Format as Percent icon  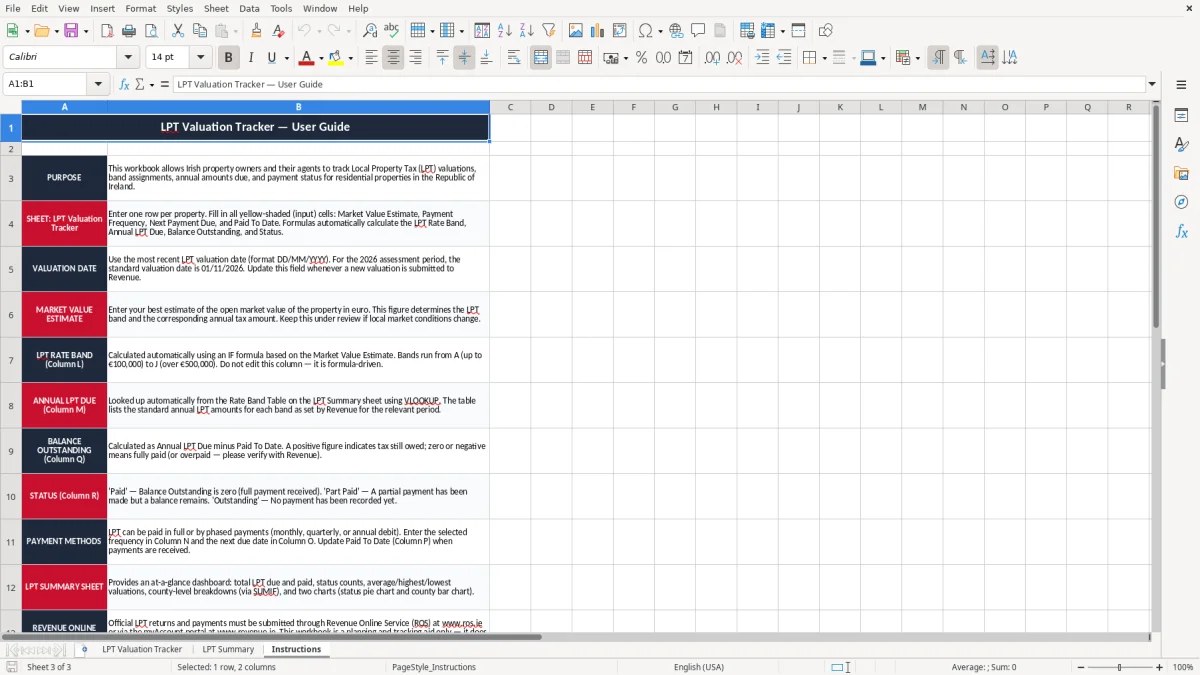[x=641, y=58]
